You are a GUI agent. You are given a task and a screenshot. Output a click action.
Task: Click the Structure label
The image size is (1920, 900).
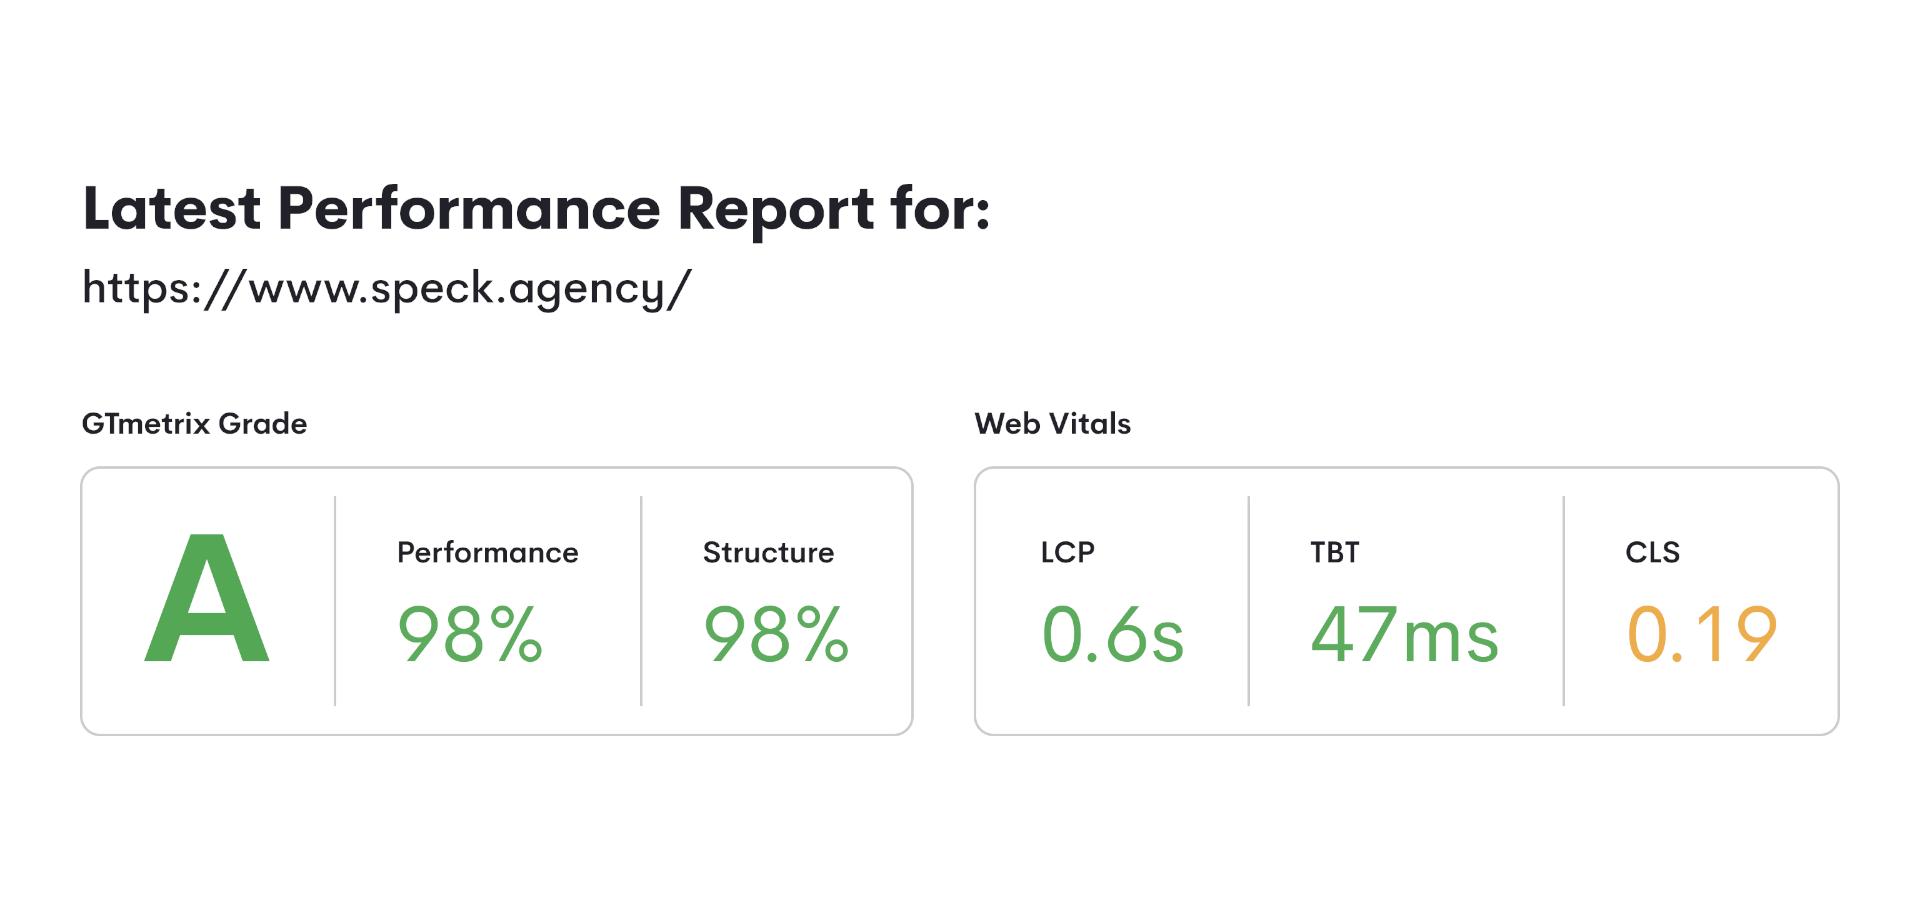click(768, 553)
